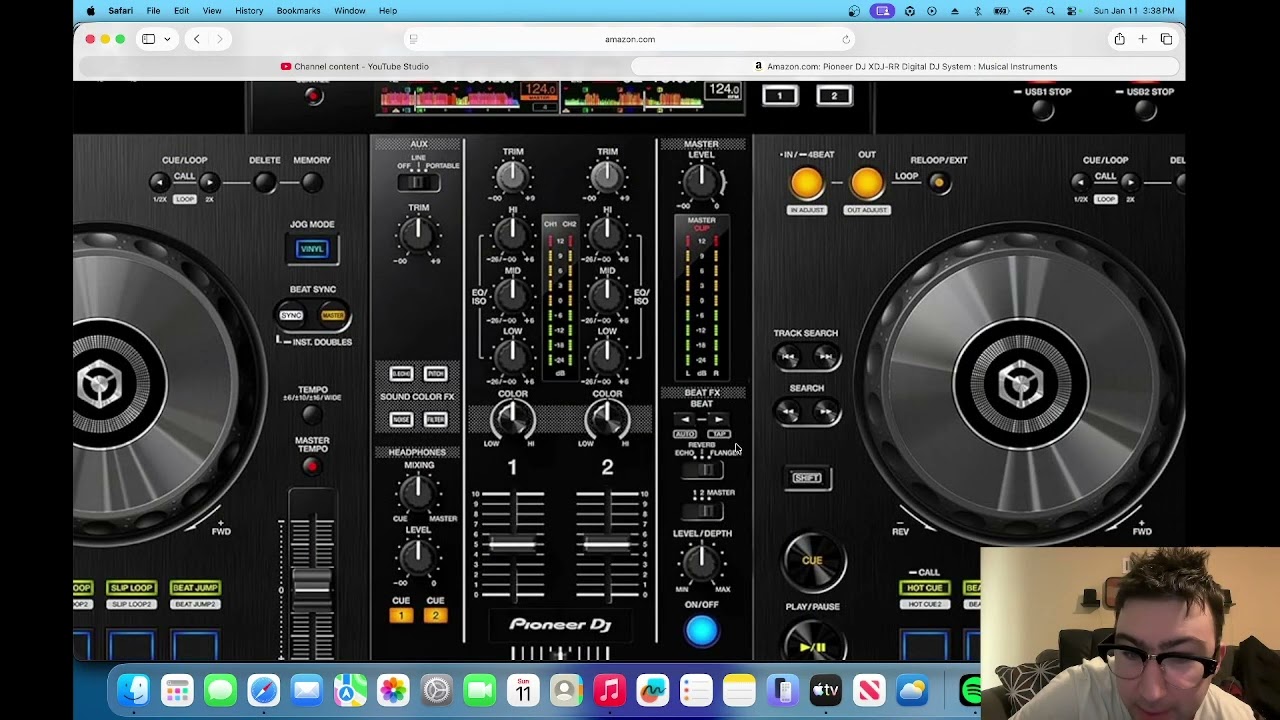This screenshot has height=720, width=1280.
Task: Select the left BEAT JUMP pad mode
Action: (x=195, y=588)
